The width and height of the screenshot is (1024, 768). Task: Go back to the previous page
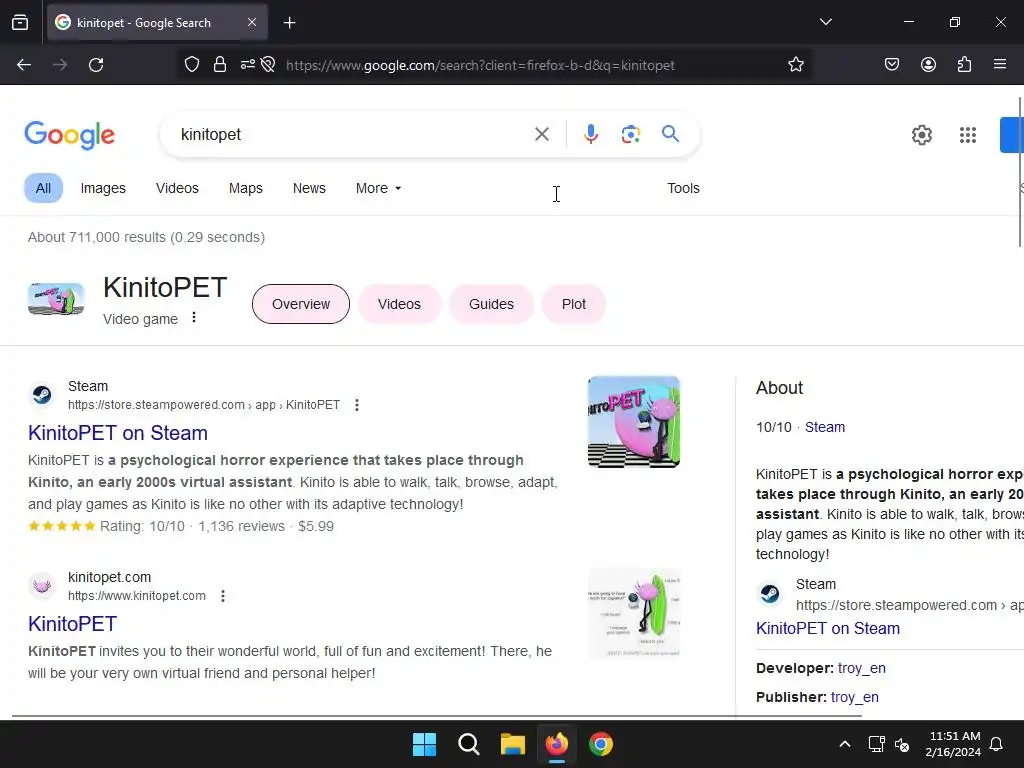tap(24, 65)
